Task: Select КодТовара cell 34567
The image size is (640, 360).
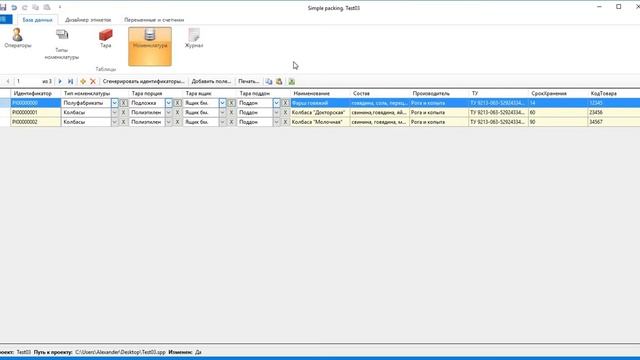Action: pyautogui.click(x=614, y=122)
